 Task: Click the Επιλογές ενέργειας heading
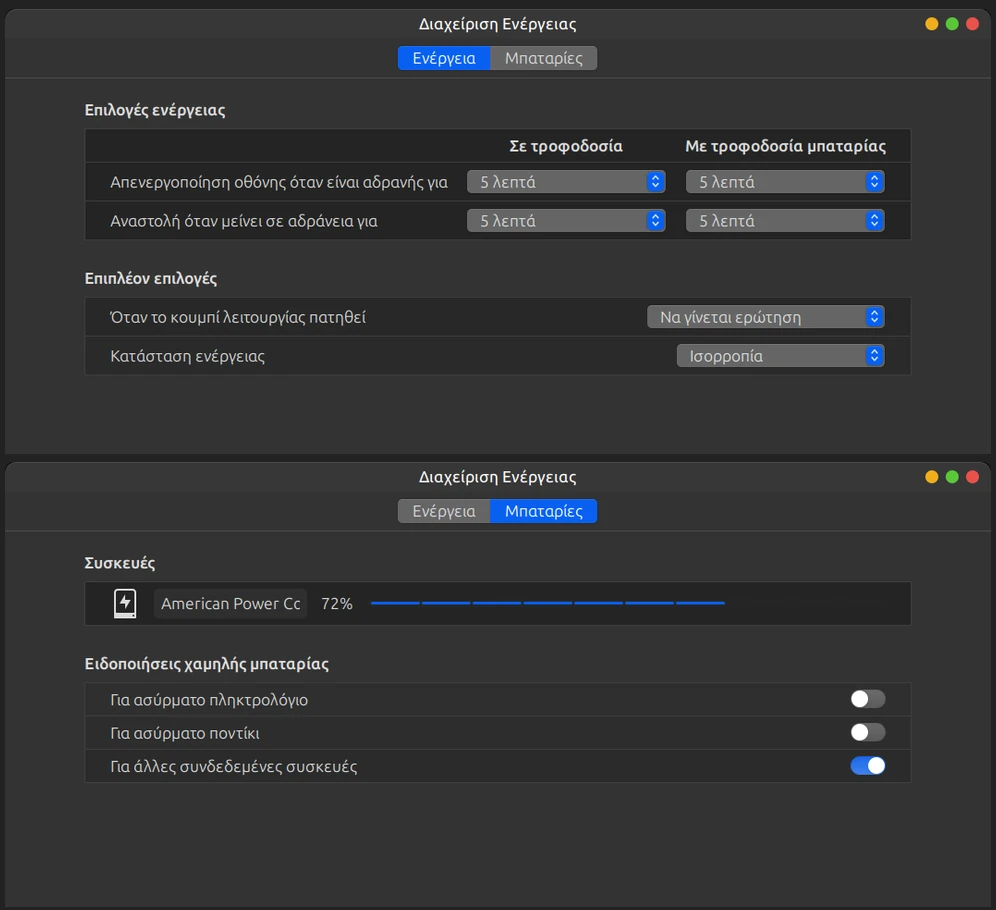(155, 110)
